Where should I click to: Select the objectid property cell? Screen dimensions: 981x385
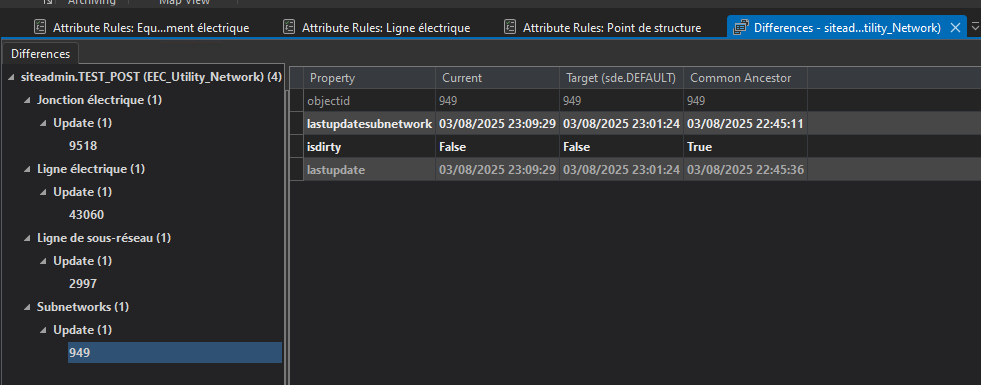[x=369, y=101]
